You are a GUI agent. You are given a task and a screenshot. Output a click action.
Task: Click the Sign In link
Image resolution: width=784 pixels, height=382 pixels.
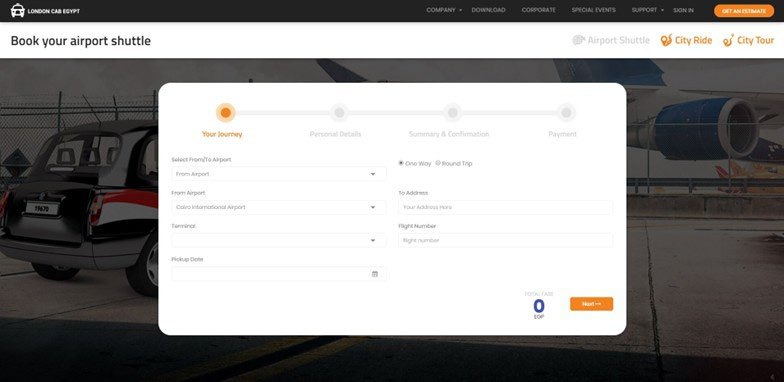(683, 10)
